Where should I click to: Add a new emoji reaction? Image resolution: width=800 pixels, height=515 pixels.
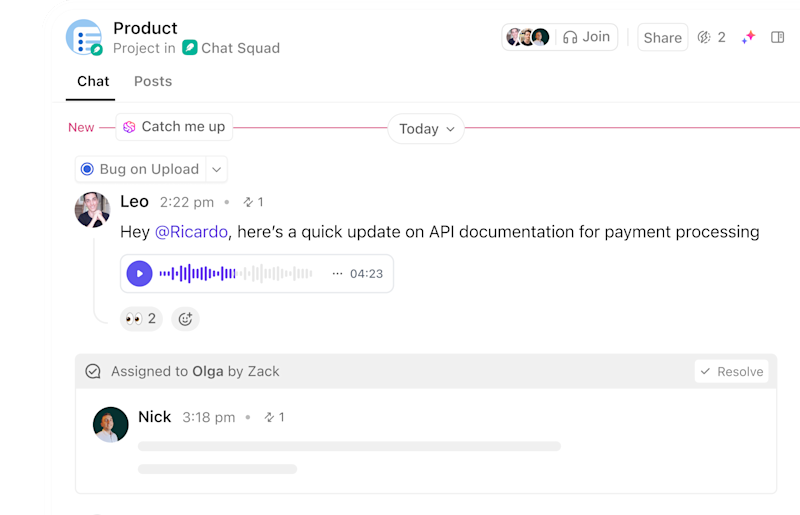pyautogui.click(x=185, y=319)
